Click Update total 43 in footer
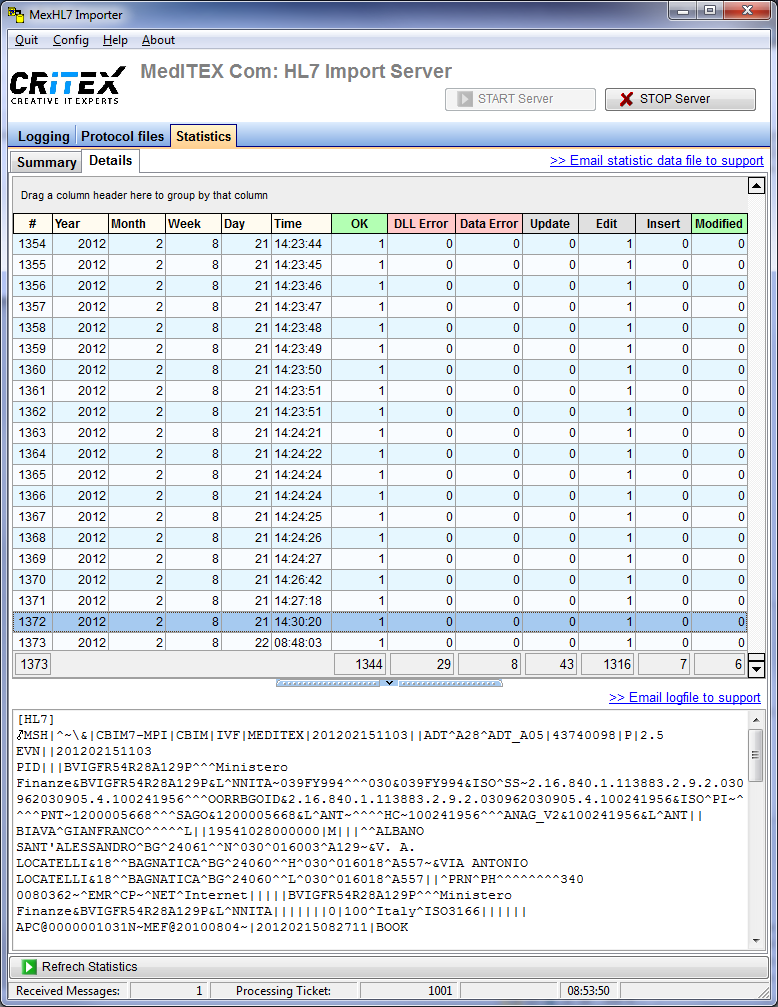 click(x=551, y=664)
